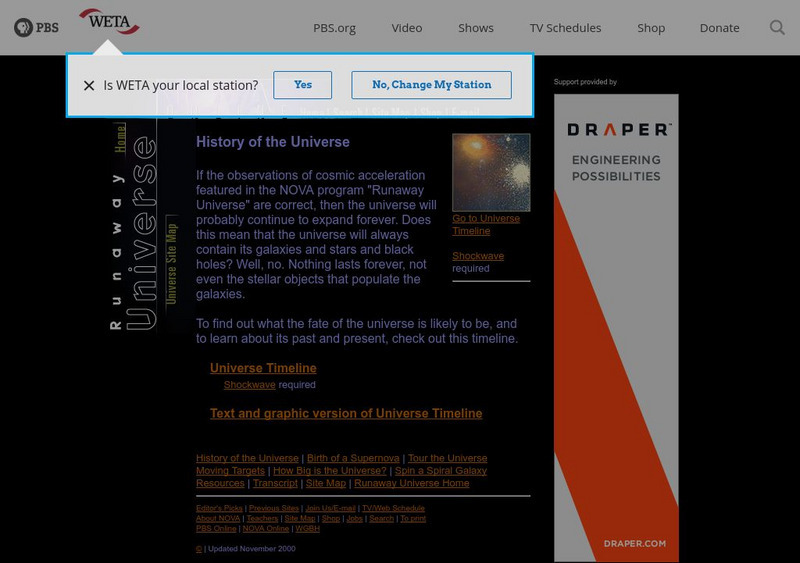Open Donate in the top navigation
Screen dimensions: 800x563
pyautogui.click(x=719, y=28)
